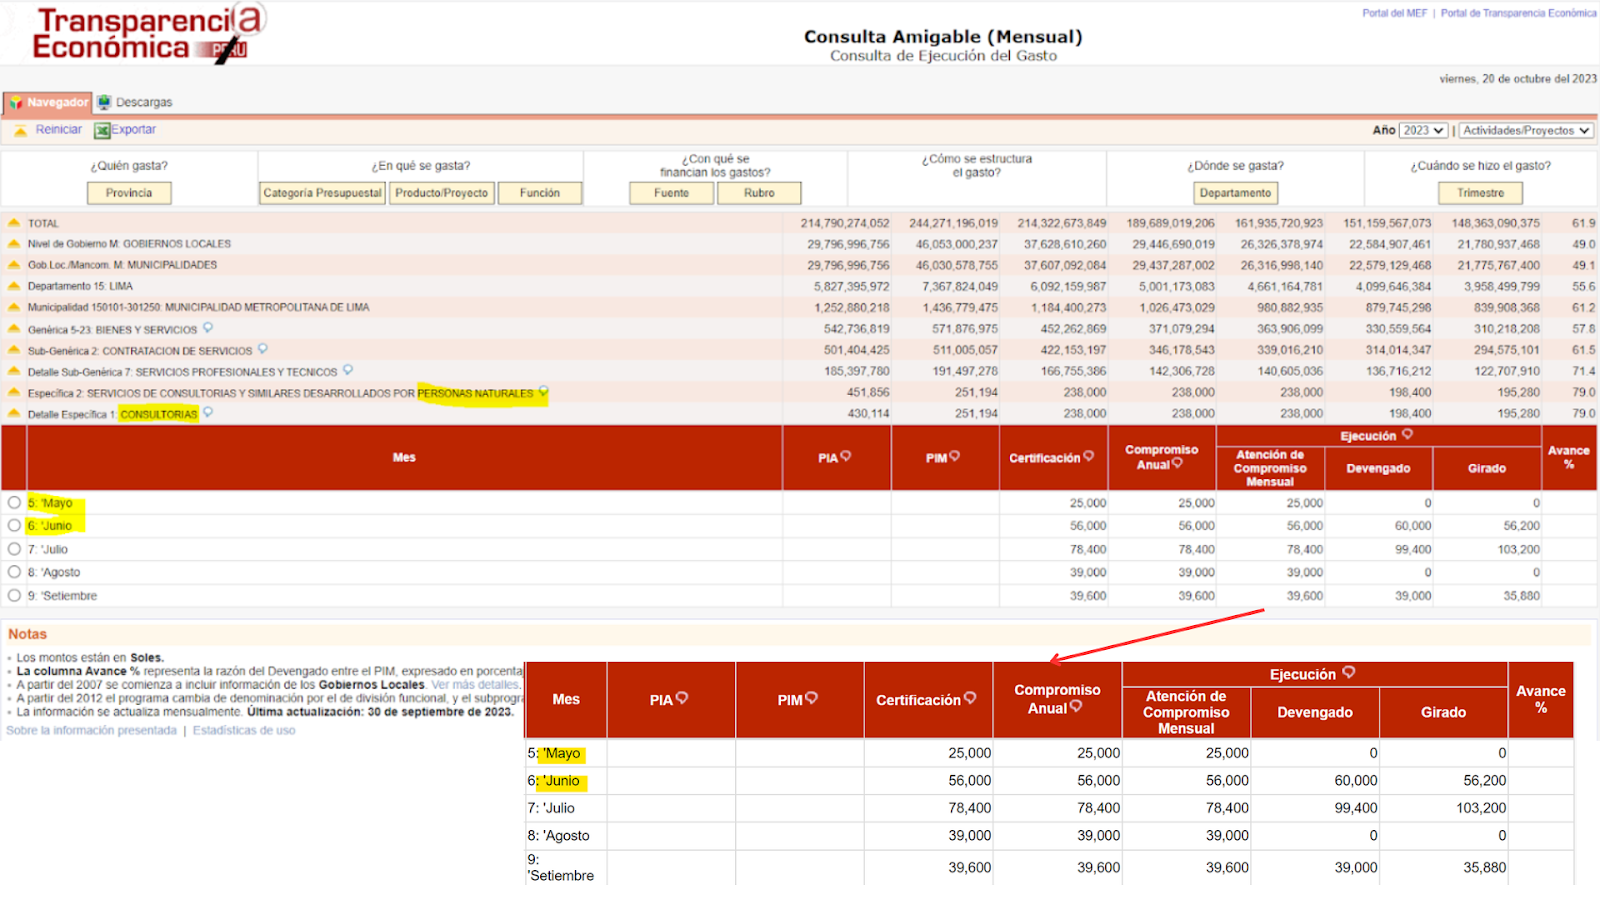Open Sobre la información presentada link
This screenshot has height=900, width=1600.
tap(91, 731)
